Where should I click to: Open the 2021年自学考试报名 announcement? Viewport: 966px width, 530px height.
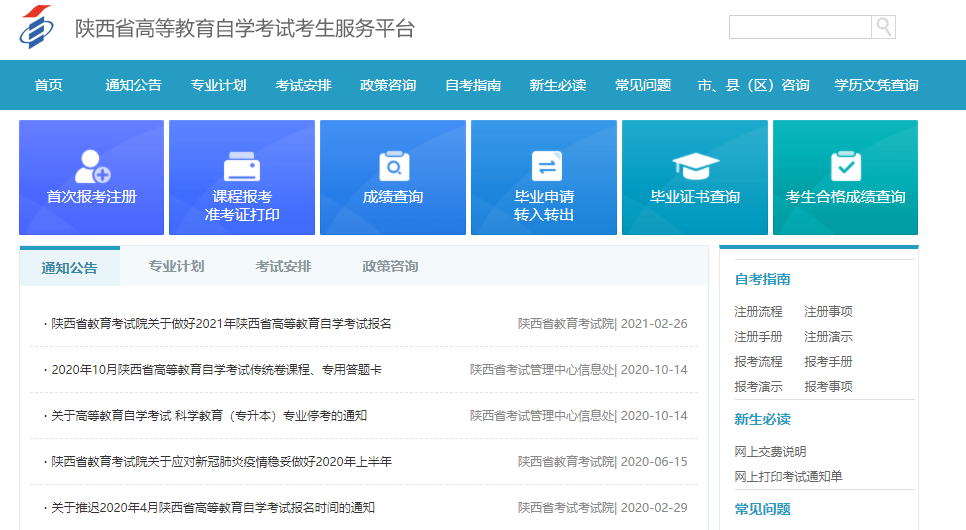[x=221, y=323]
